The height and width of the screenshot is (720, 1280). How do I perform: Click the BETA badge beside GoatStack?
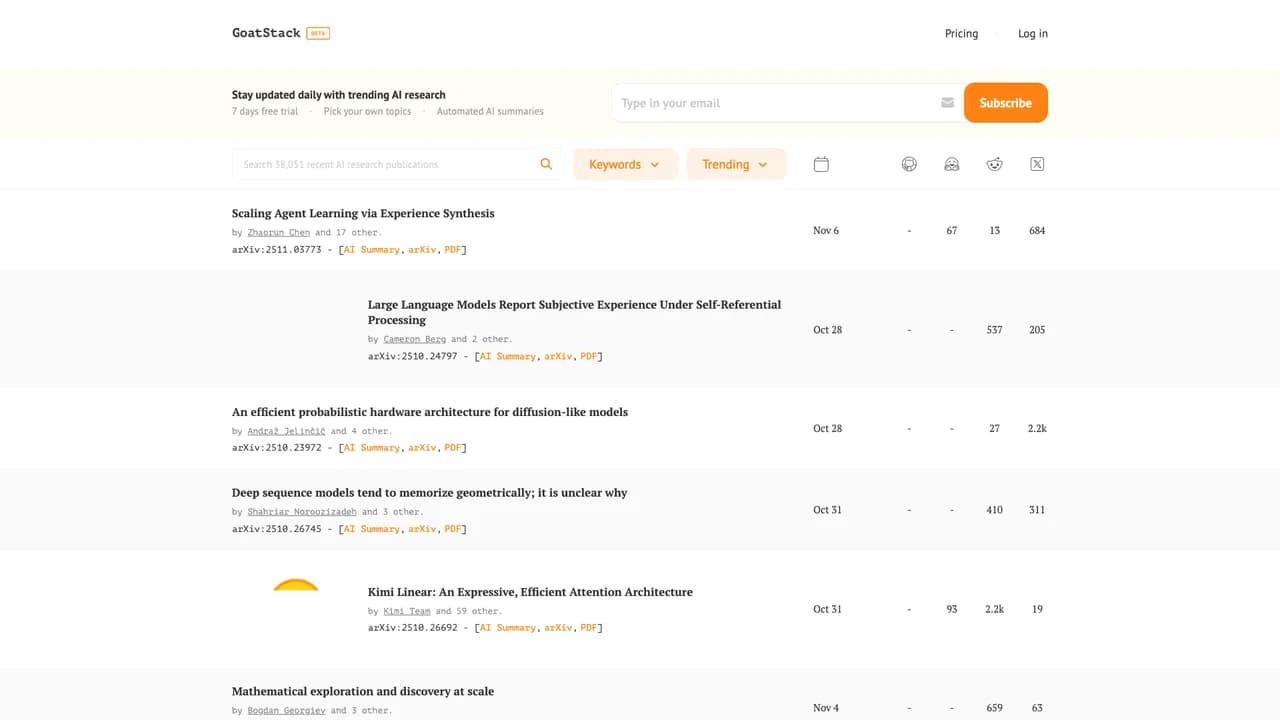(318, 33)
